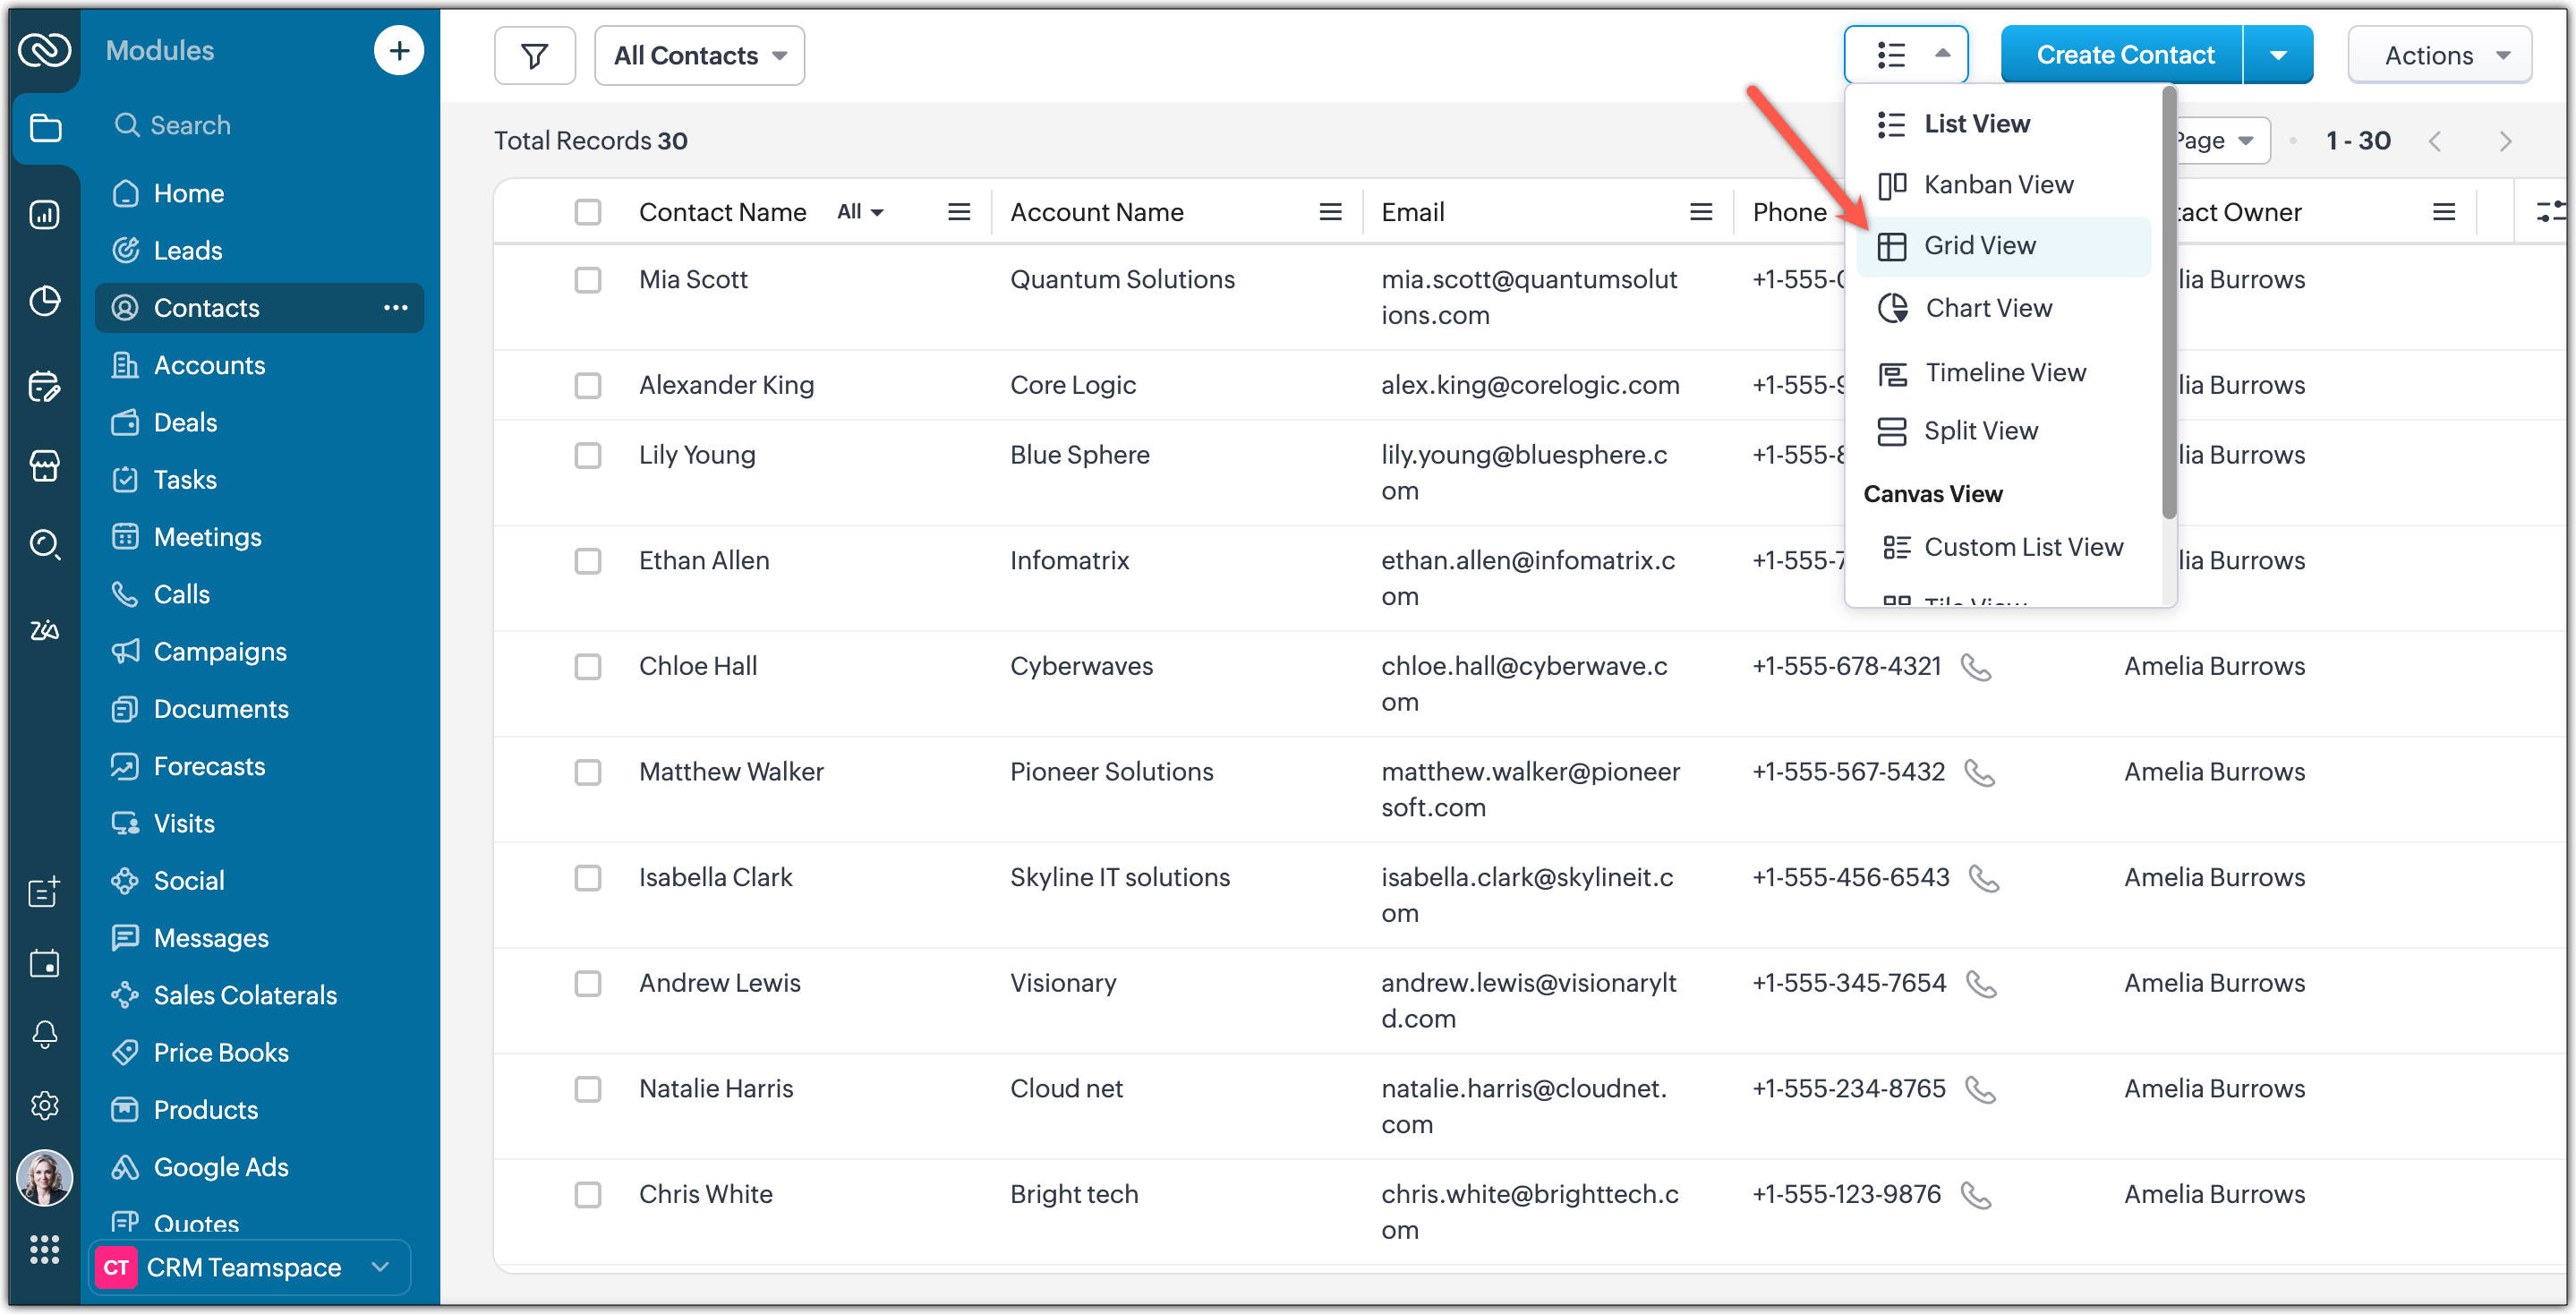The width and height of the screenshot is (2576, 1314).
Task: Click the Search field in the sidebar
Action: 190,125
